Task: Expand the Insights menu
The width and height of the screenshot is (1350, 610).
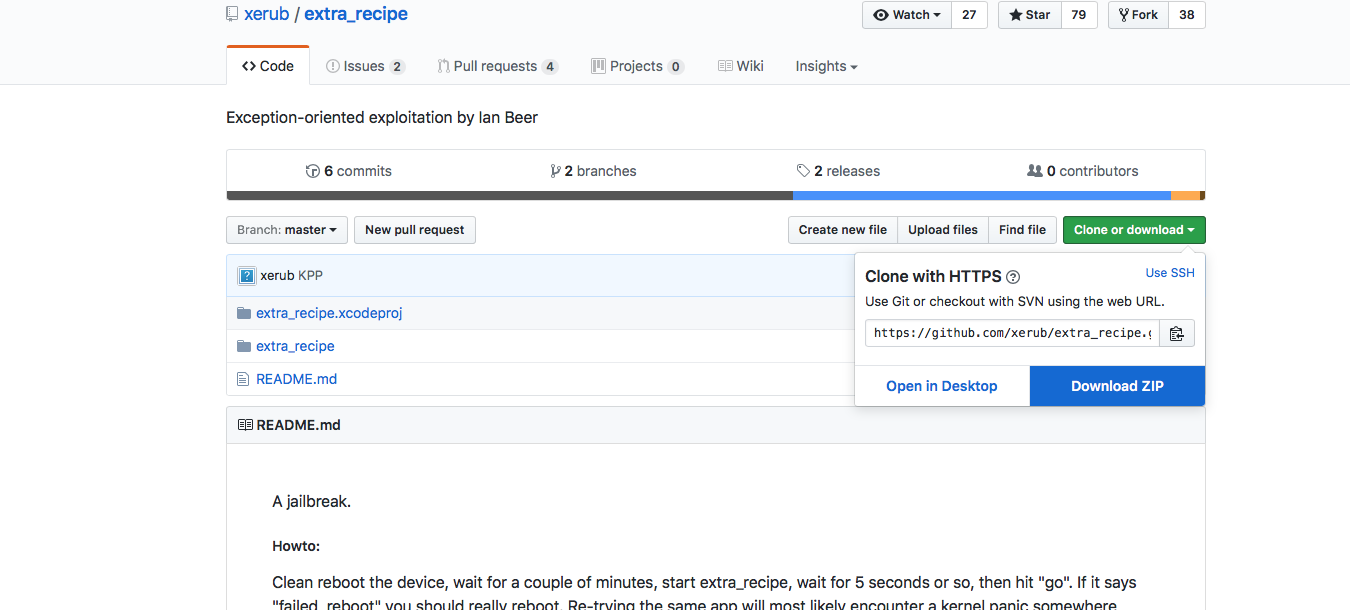Action: (x=826, y=66)
